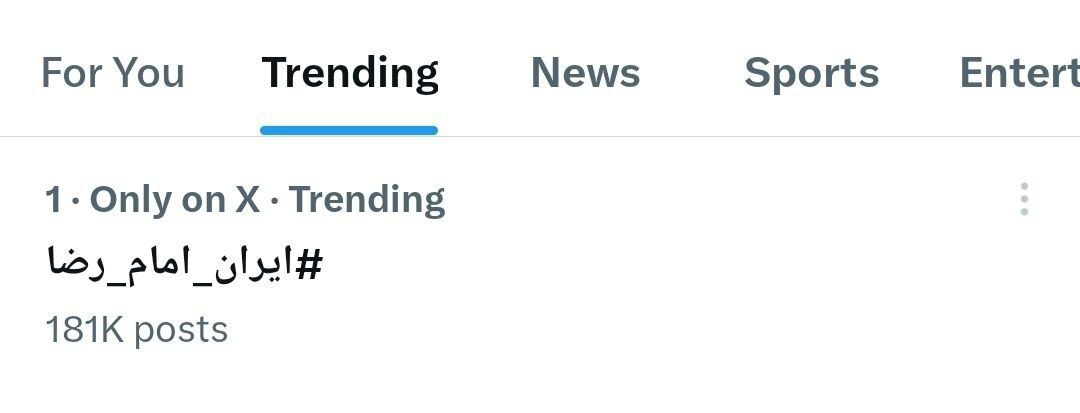The image size is (1080, 413).
Task: Click the rank number 1 of the top trend
Action: click(x=52, y=200)
